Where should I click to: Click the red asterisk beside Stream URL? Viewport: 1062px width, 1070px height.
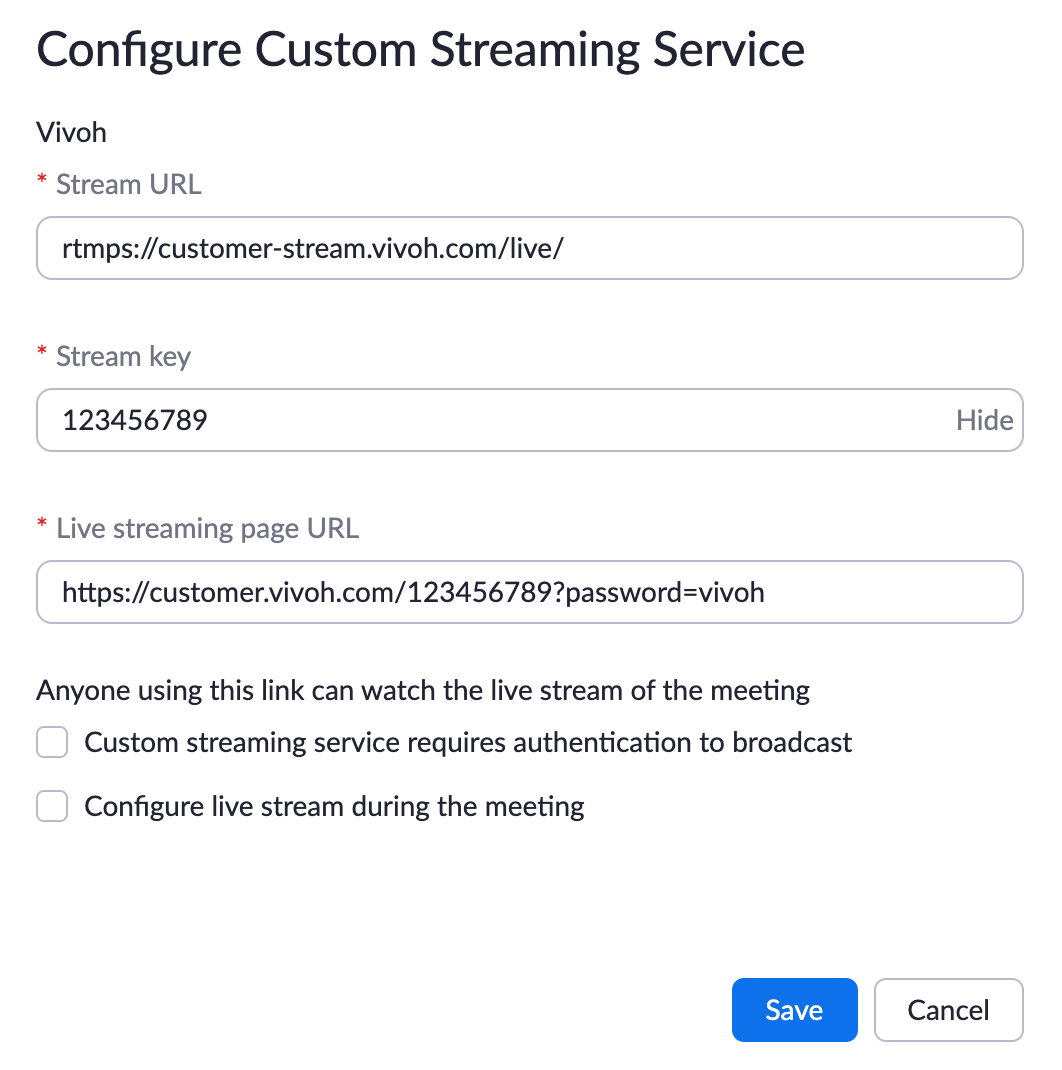[42, 181]
